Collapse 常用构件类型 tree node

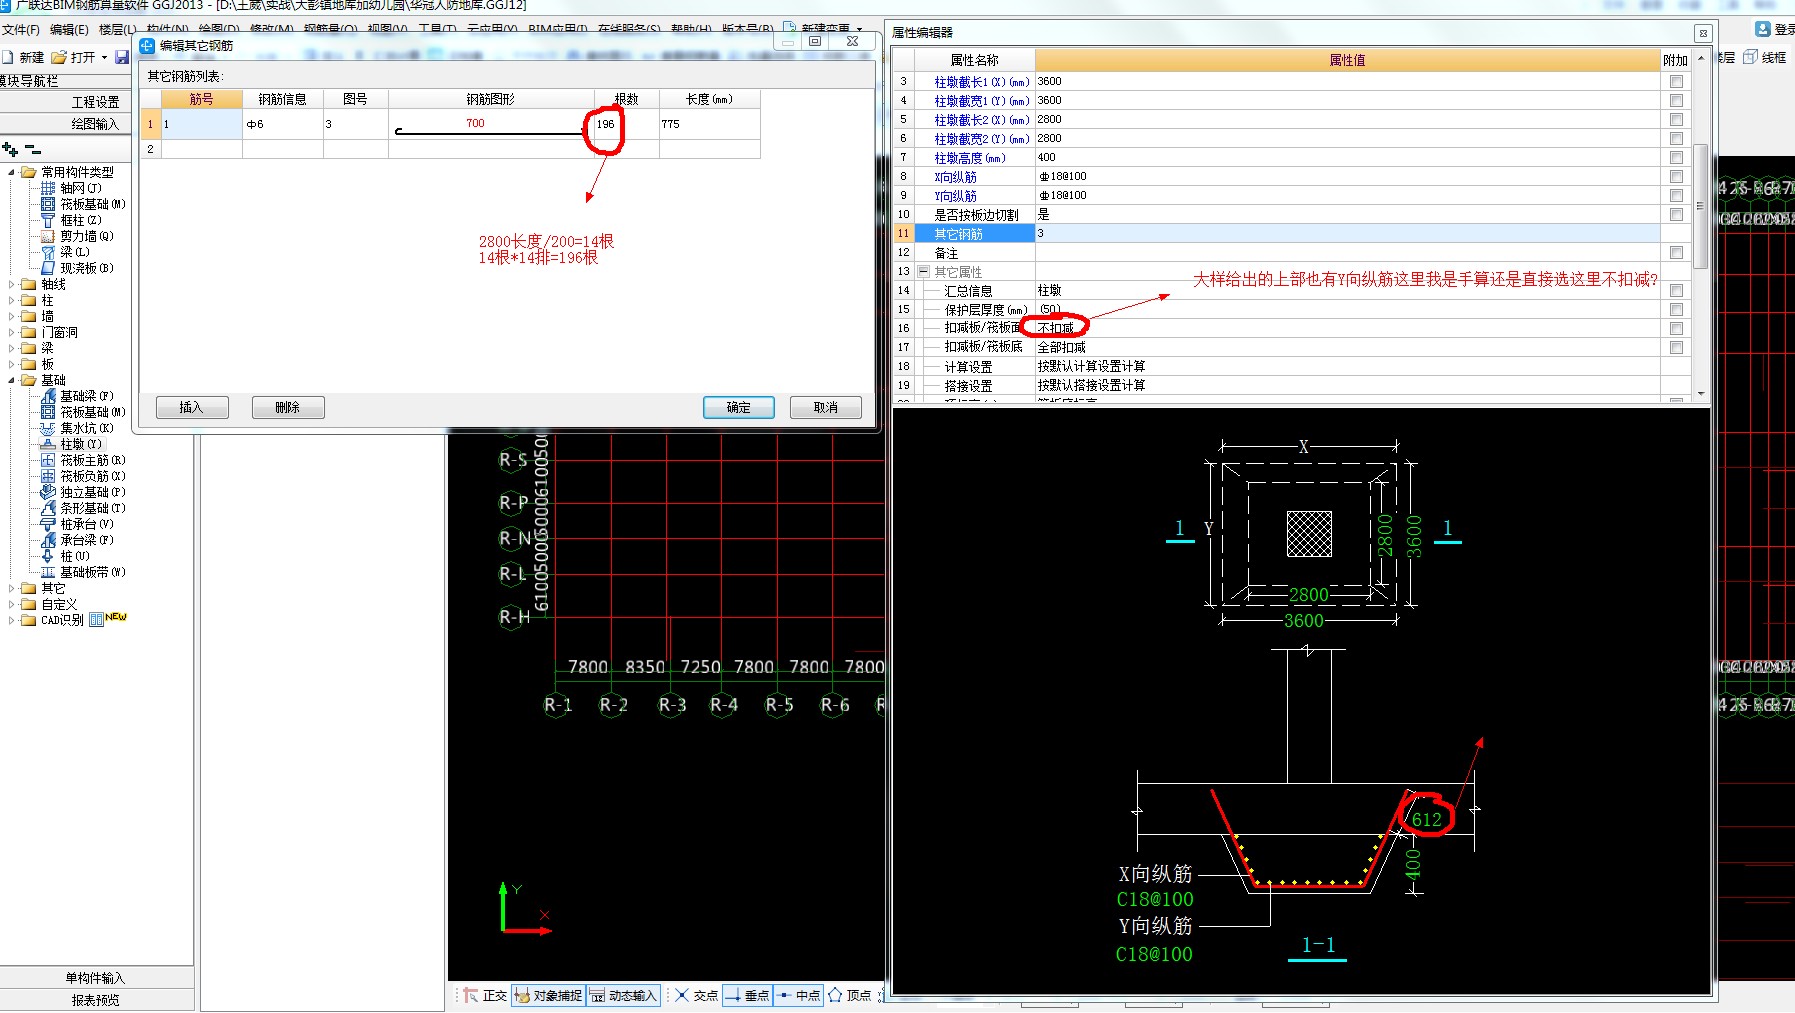[x=11, y=172]
